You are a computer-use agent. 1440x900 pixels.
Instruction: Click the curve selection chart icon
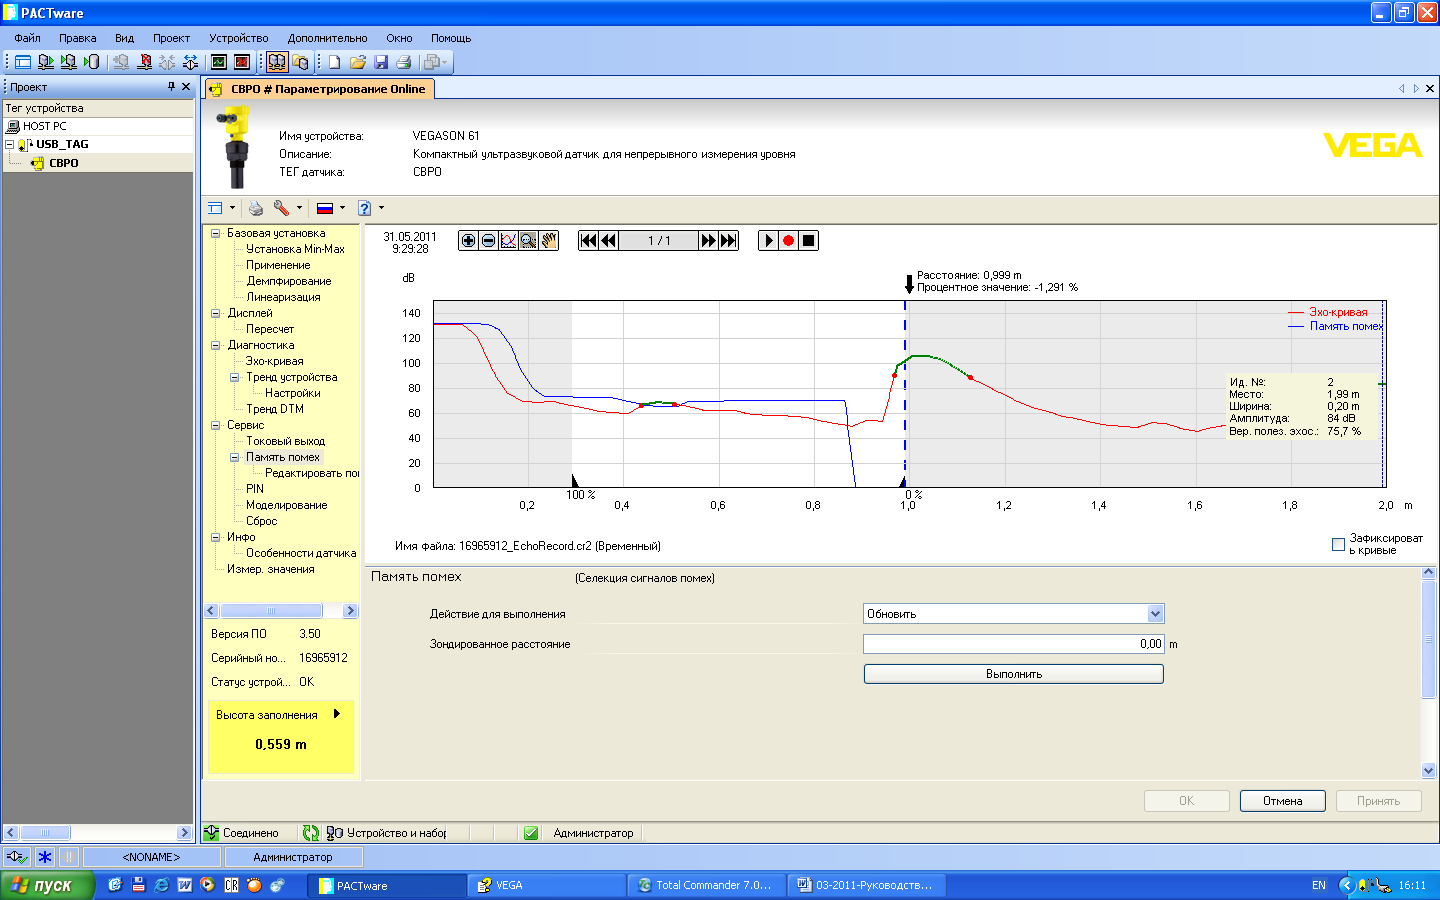508,240
